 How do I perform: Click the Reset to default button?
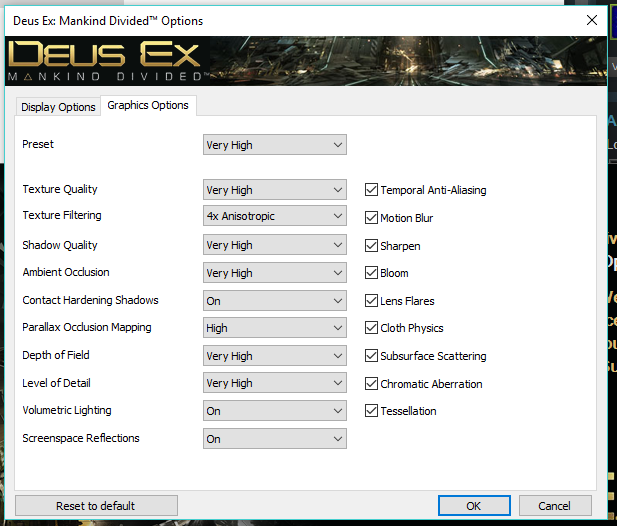click(x=96, y=506)
